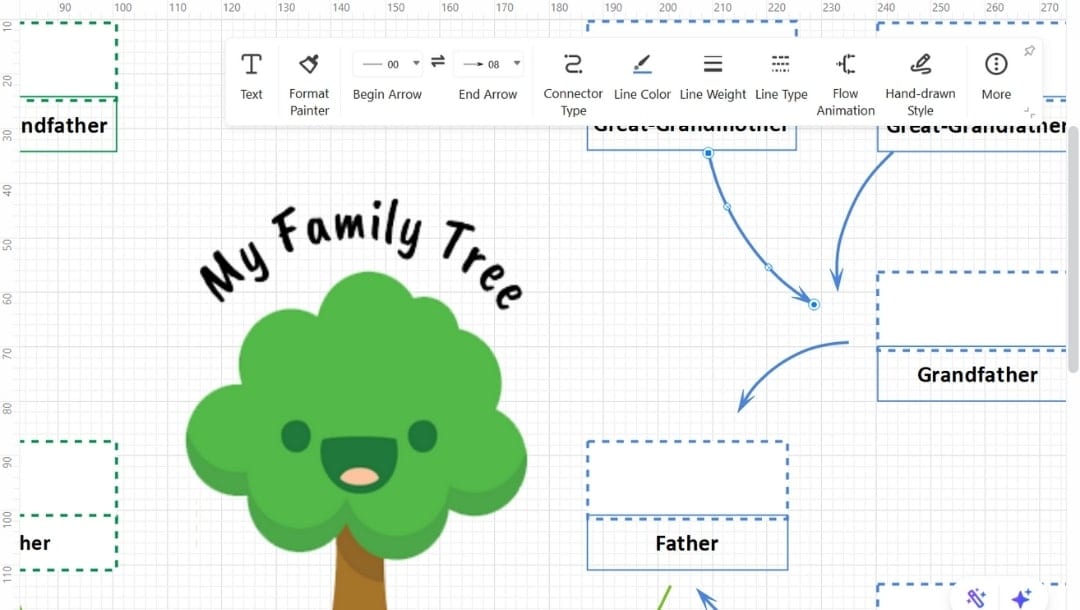Viewport: 1080px width, 610px height.
Task: Enable Flow Animation
Action: (x=845, y=85)
